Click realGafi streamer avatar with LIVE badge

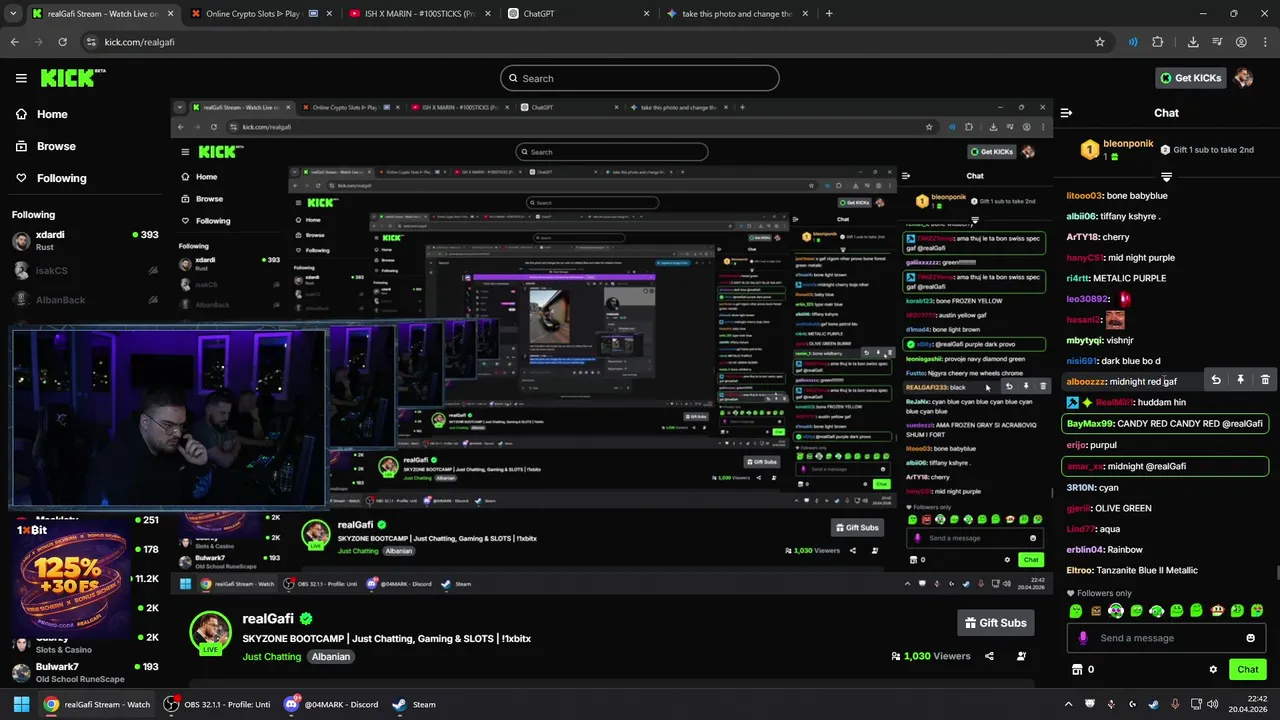[211, 631]
